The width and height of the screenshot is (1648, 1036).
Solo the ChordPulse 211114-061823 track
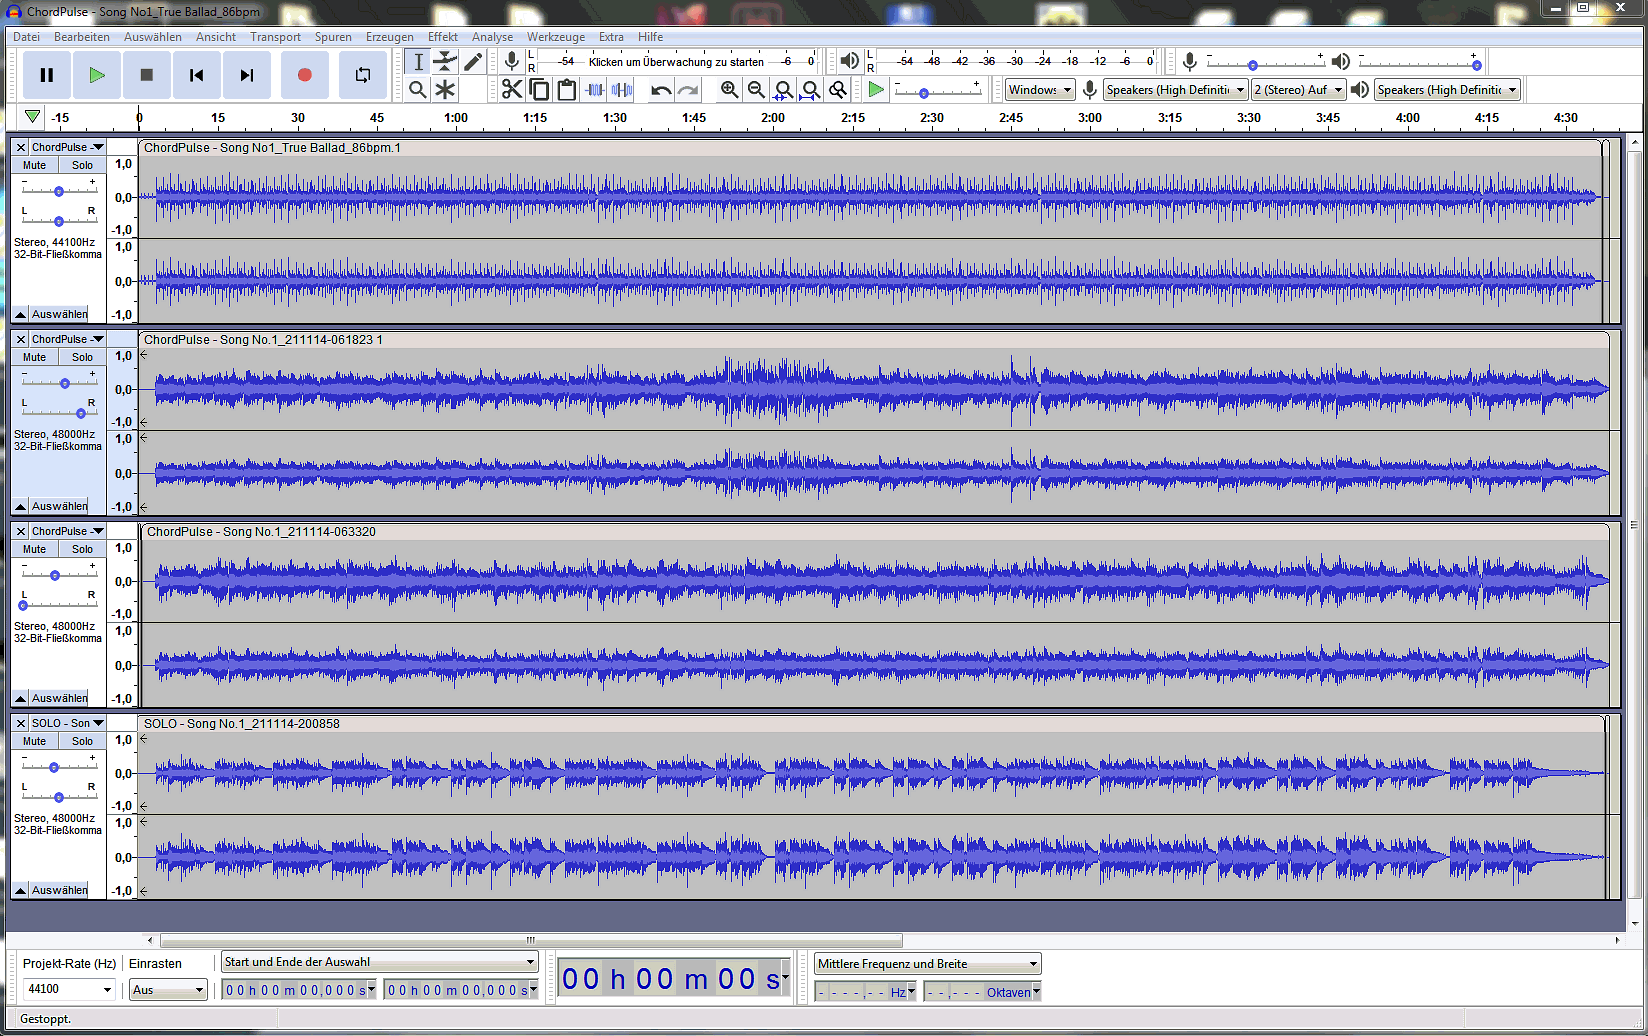coord(82,357)
